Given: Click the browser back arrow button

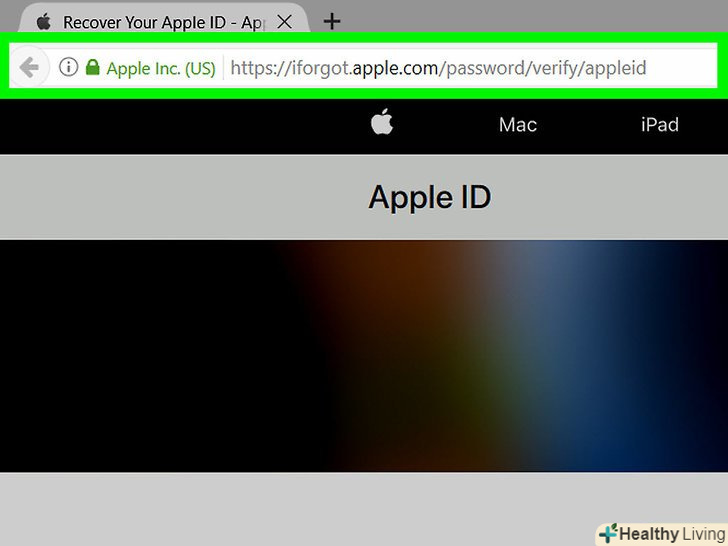Looking at the screenshot, I should [29, 68].
